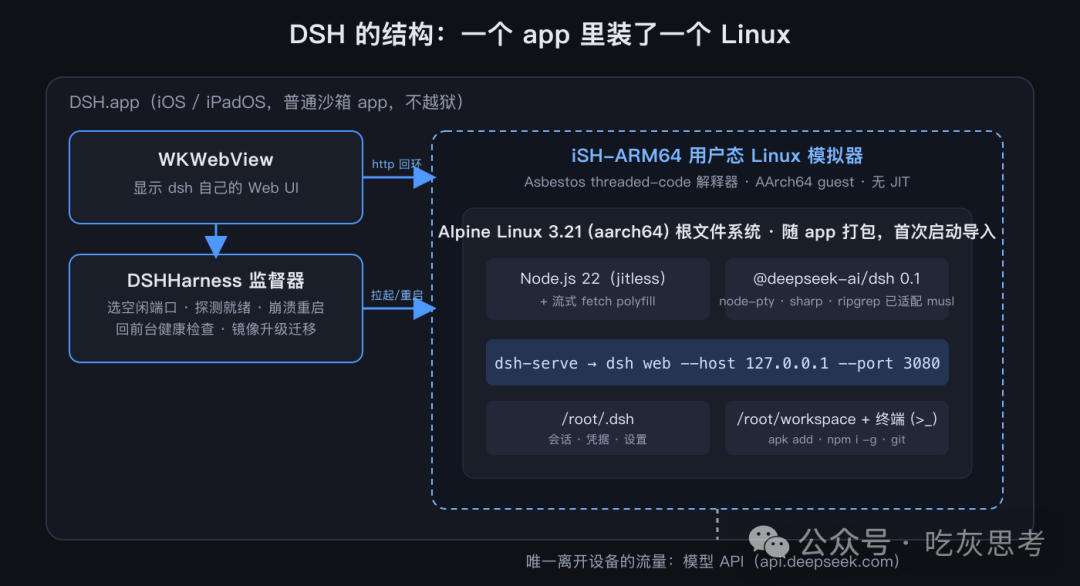The height and width of the screenshot is (586, 1080).
Task: Select the "@deepseek-ai/dsh 0.1" card title
Action: tap(836, 279)
